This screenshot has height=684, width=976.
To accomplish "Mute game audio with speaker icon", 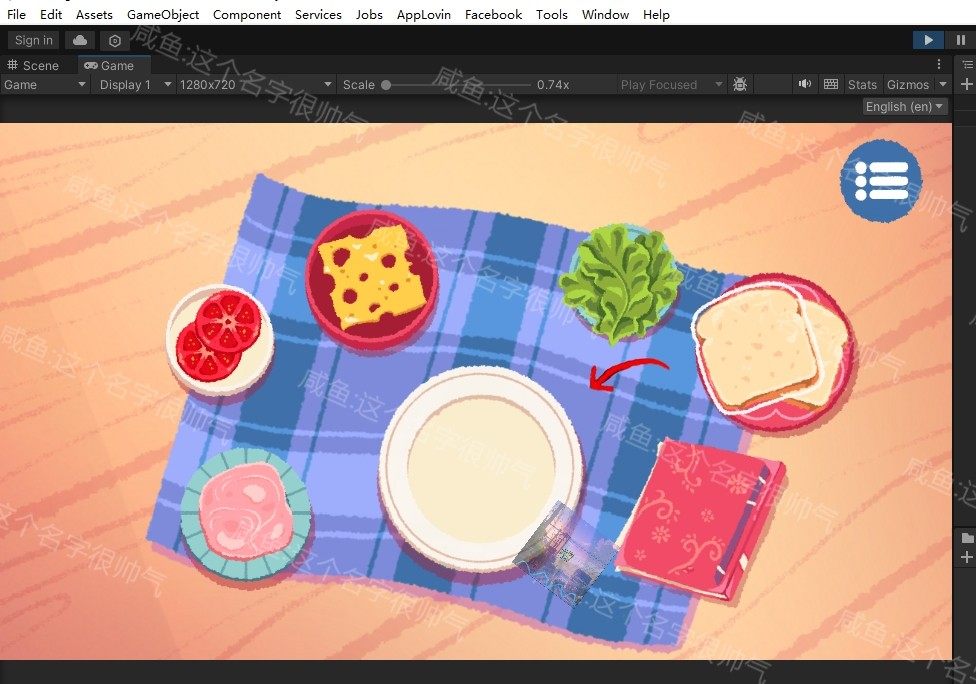I will point(804,85).
